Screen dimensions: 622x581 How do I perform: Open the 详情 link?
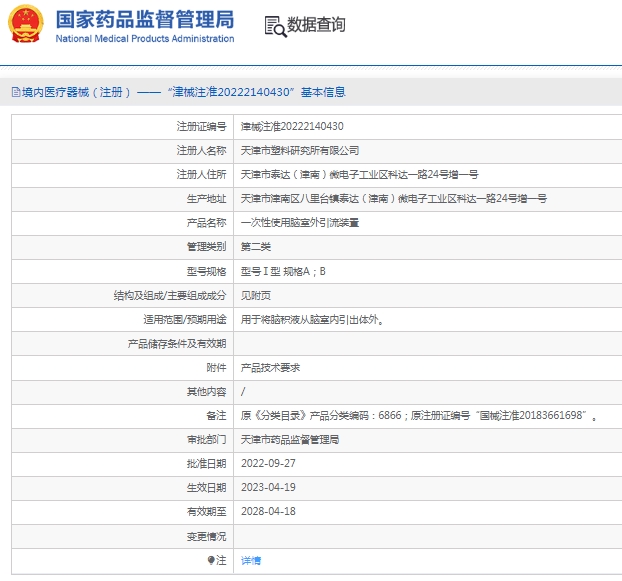click(251, 560)
